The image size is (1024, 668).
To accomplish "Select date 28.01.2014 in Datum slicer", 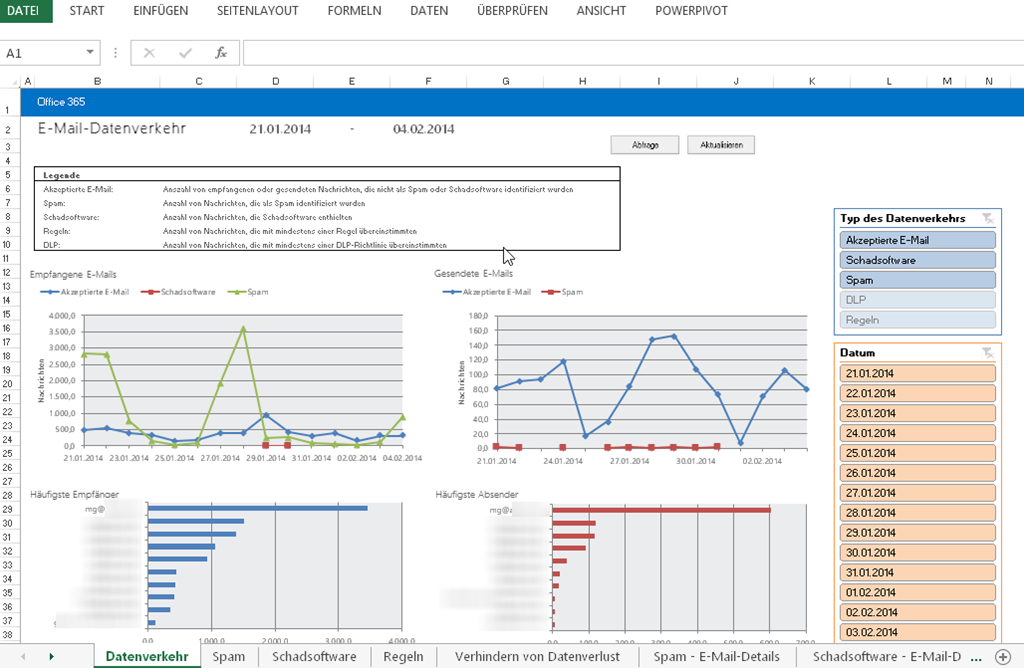I will click(918, 513).
